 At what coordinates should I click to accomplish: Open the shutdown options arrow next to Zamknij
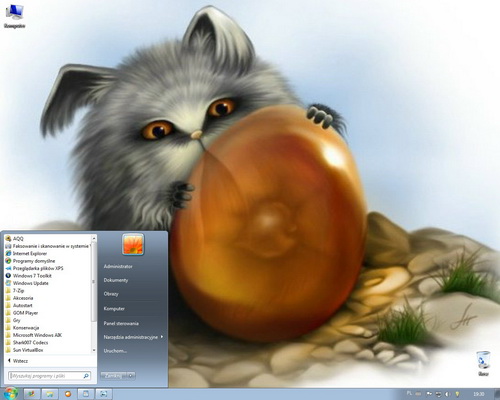coord(131,376)
